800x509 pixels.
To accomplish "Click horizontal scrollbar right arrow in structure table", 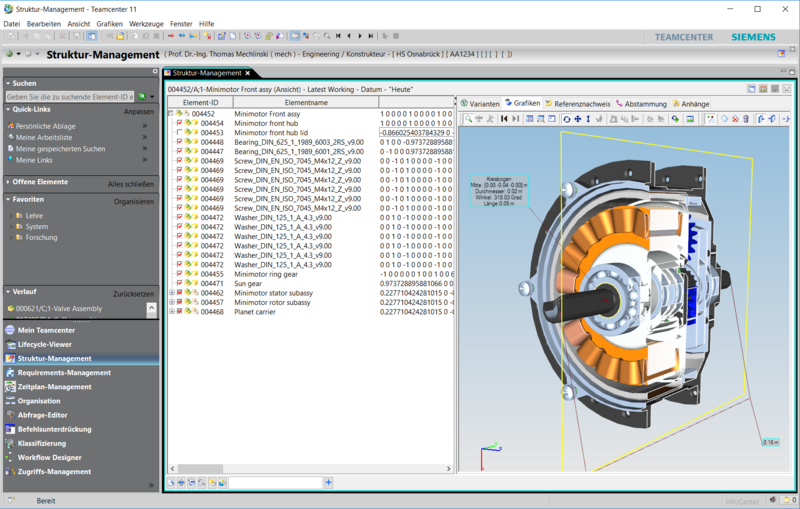I will (448, 468).
